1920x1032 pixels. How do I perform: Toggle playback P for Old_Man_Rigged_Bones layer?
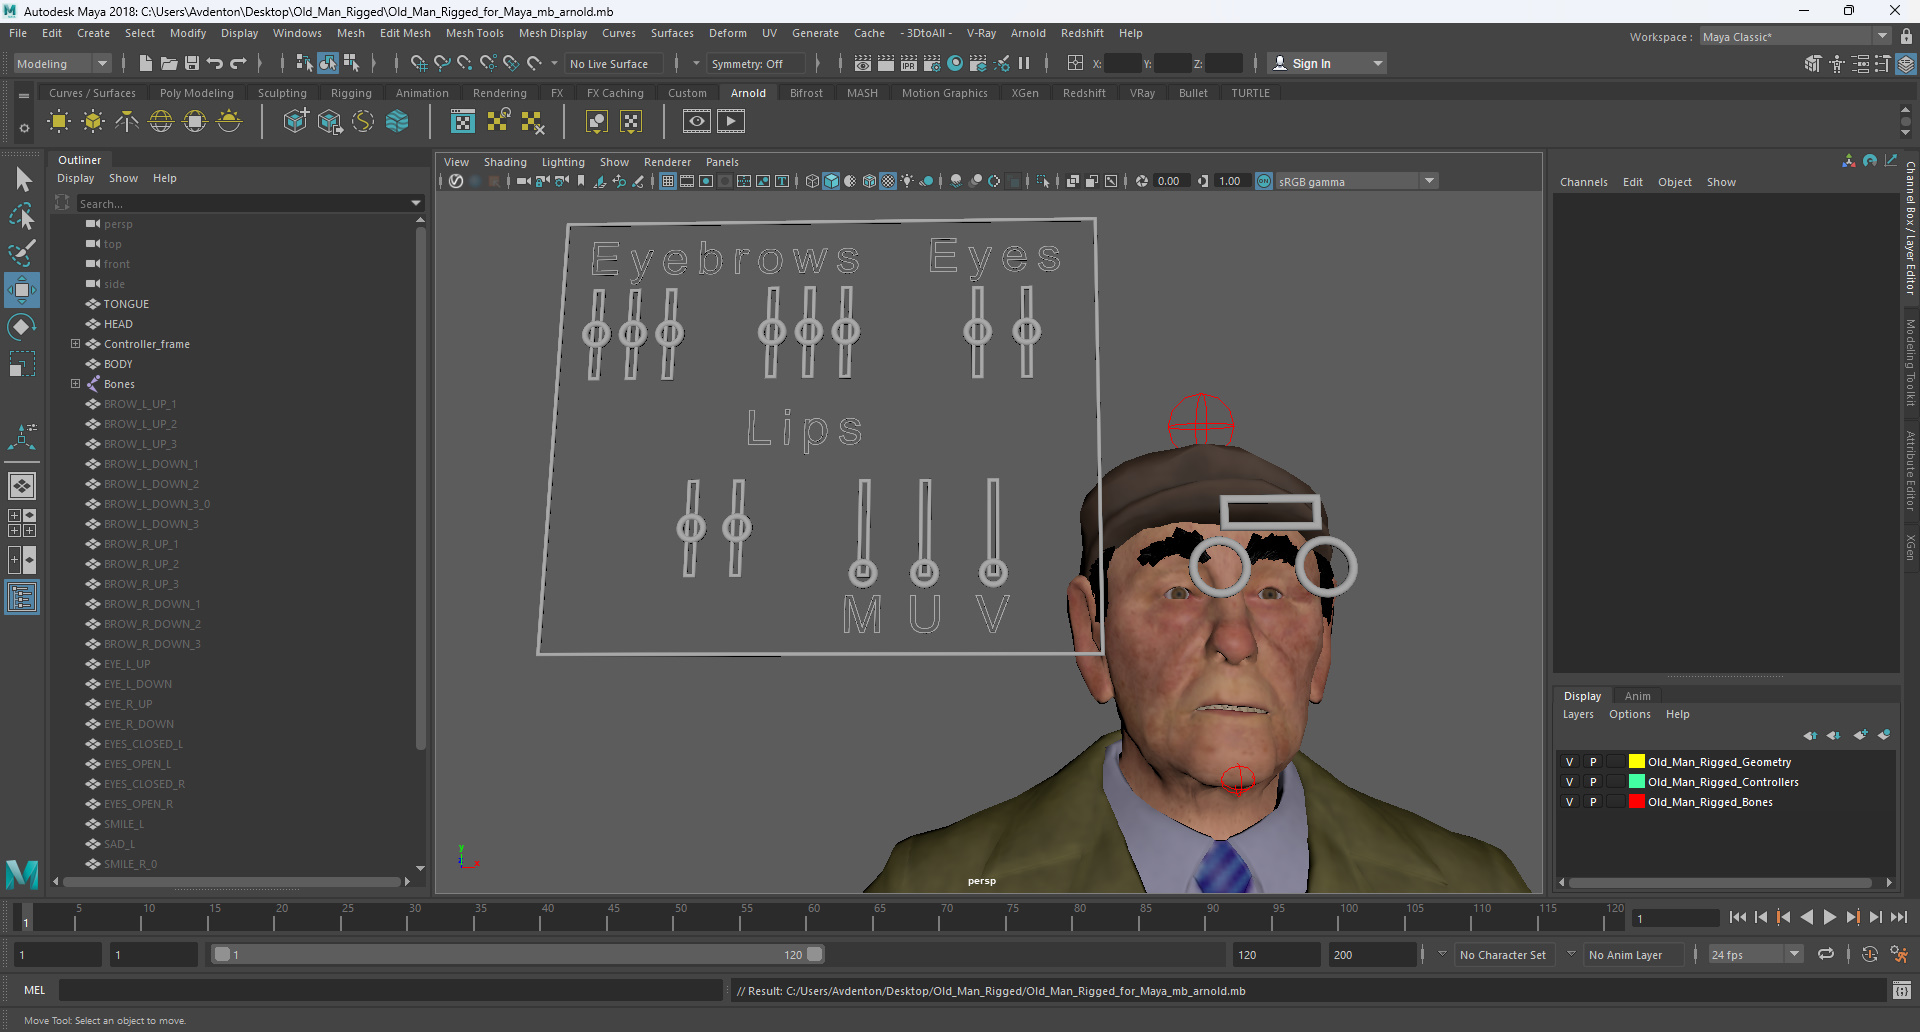[1593, 802]
